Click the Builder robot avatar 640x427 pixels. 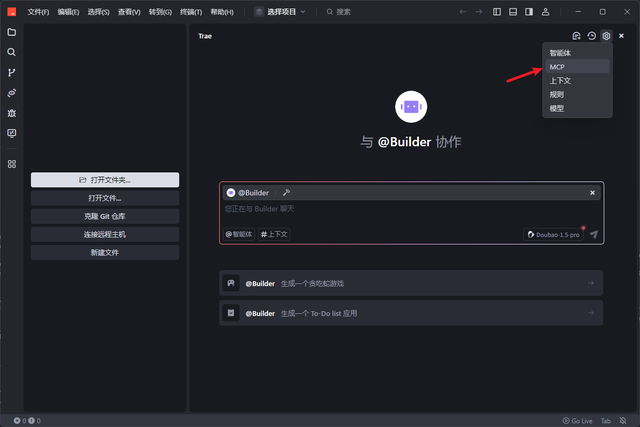(x=411, y=107)
